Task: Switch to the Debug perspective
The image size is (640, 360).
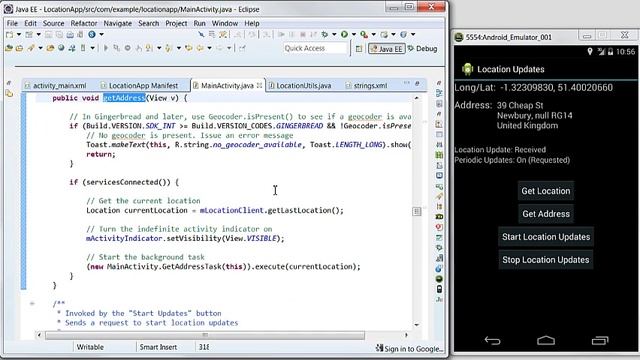Action: click(422, 49)
